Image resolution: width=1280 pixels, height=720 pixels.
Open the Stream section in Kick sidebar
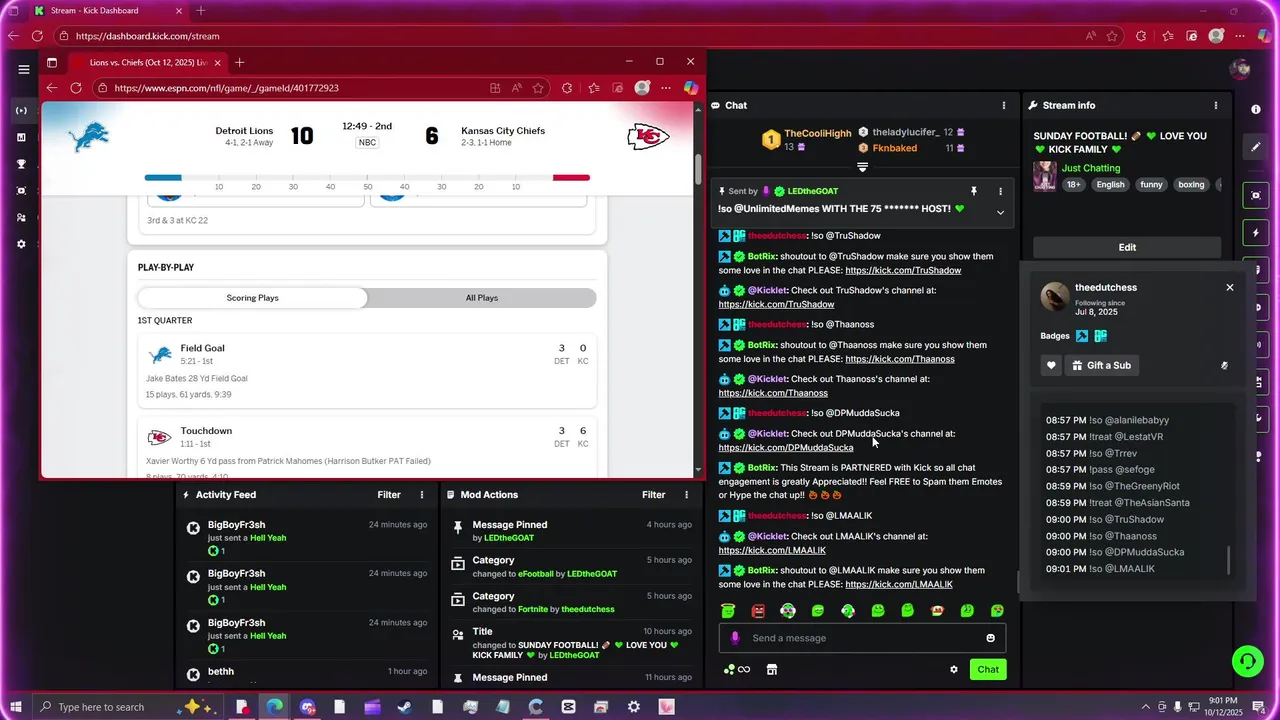tap(21, 110)
